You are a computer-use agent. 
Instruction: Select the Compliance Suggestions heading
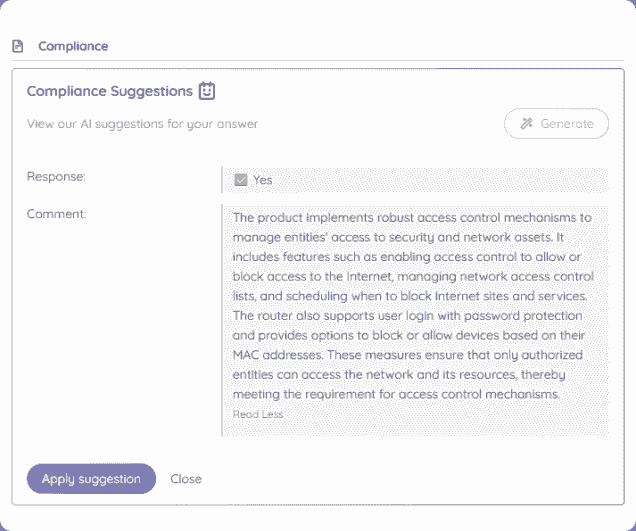(109, 91)
